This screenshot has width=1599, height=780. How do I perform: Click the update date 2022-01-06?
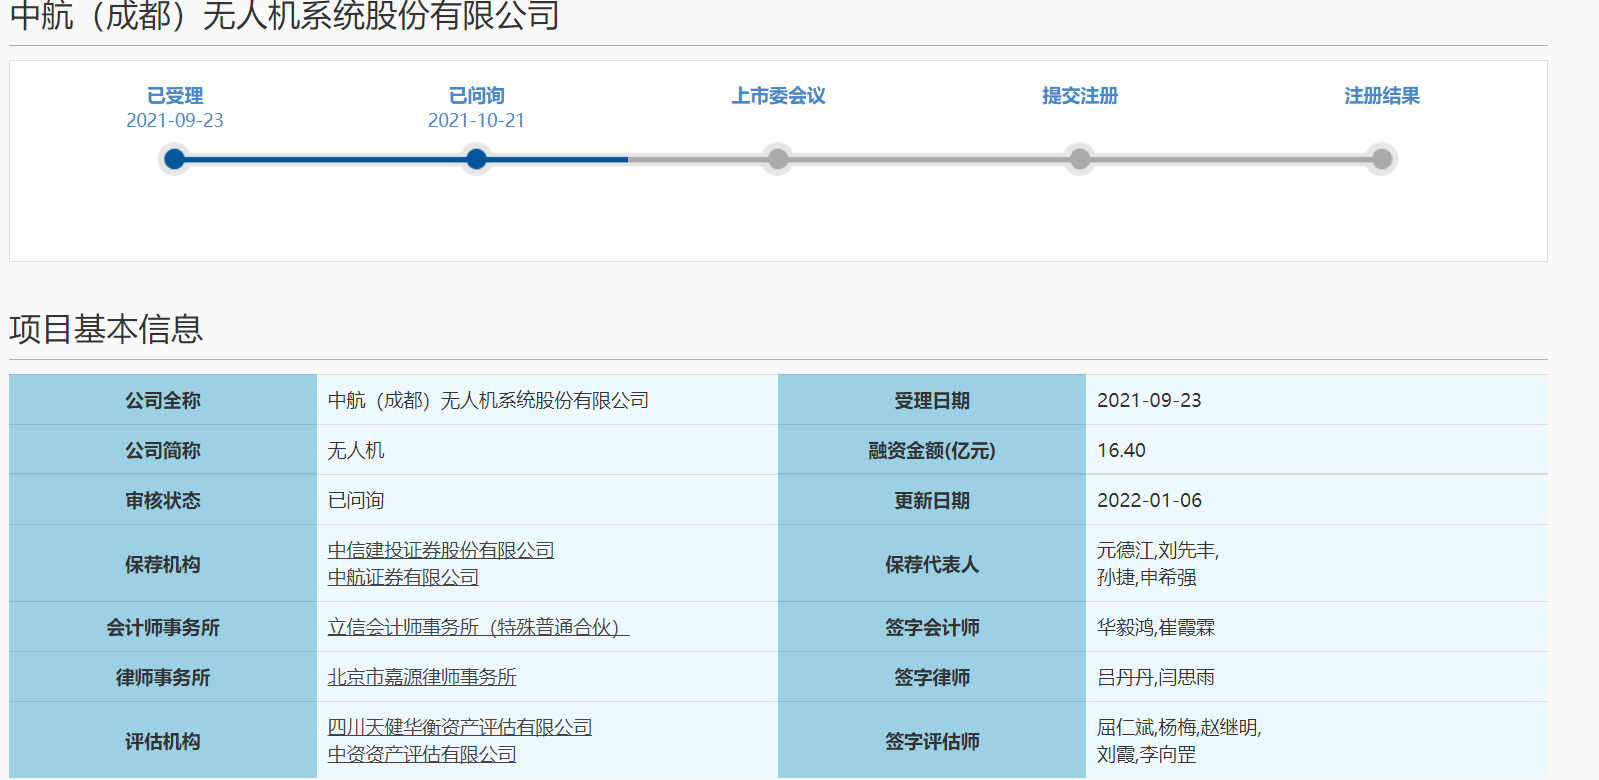(x=1149, y=501)
